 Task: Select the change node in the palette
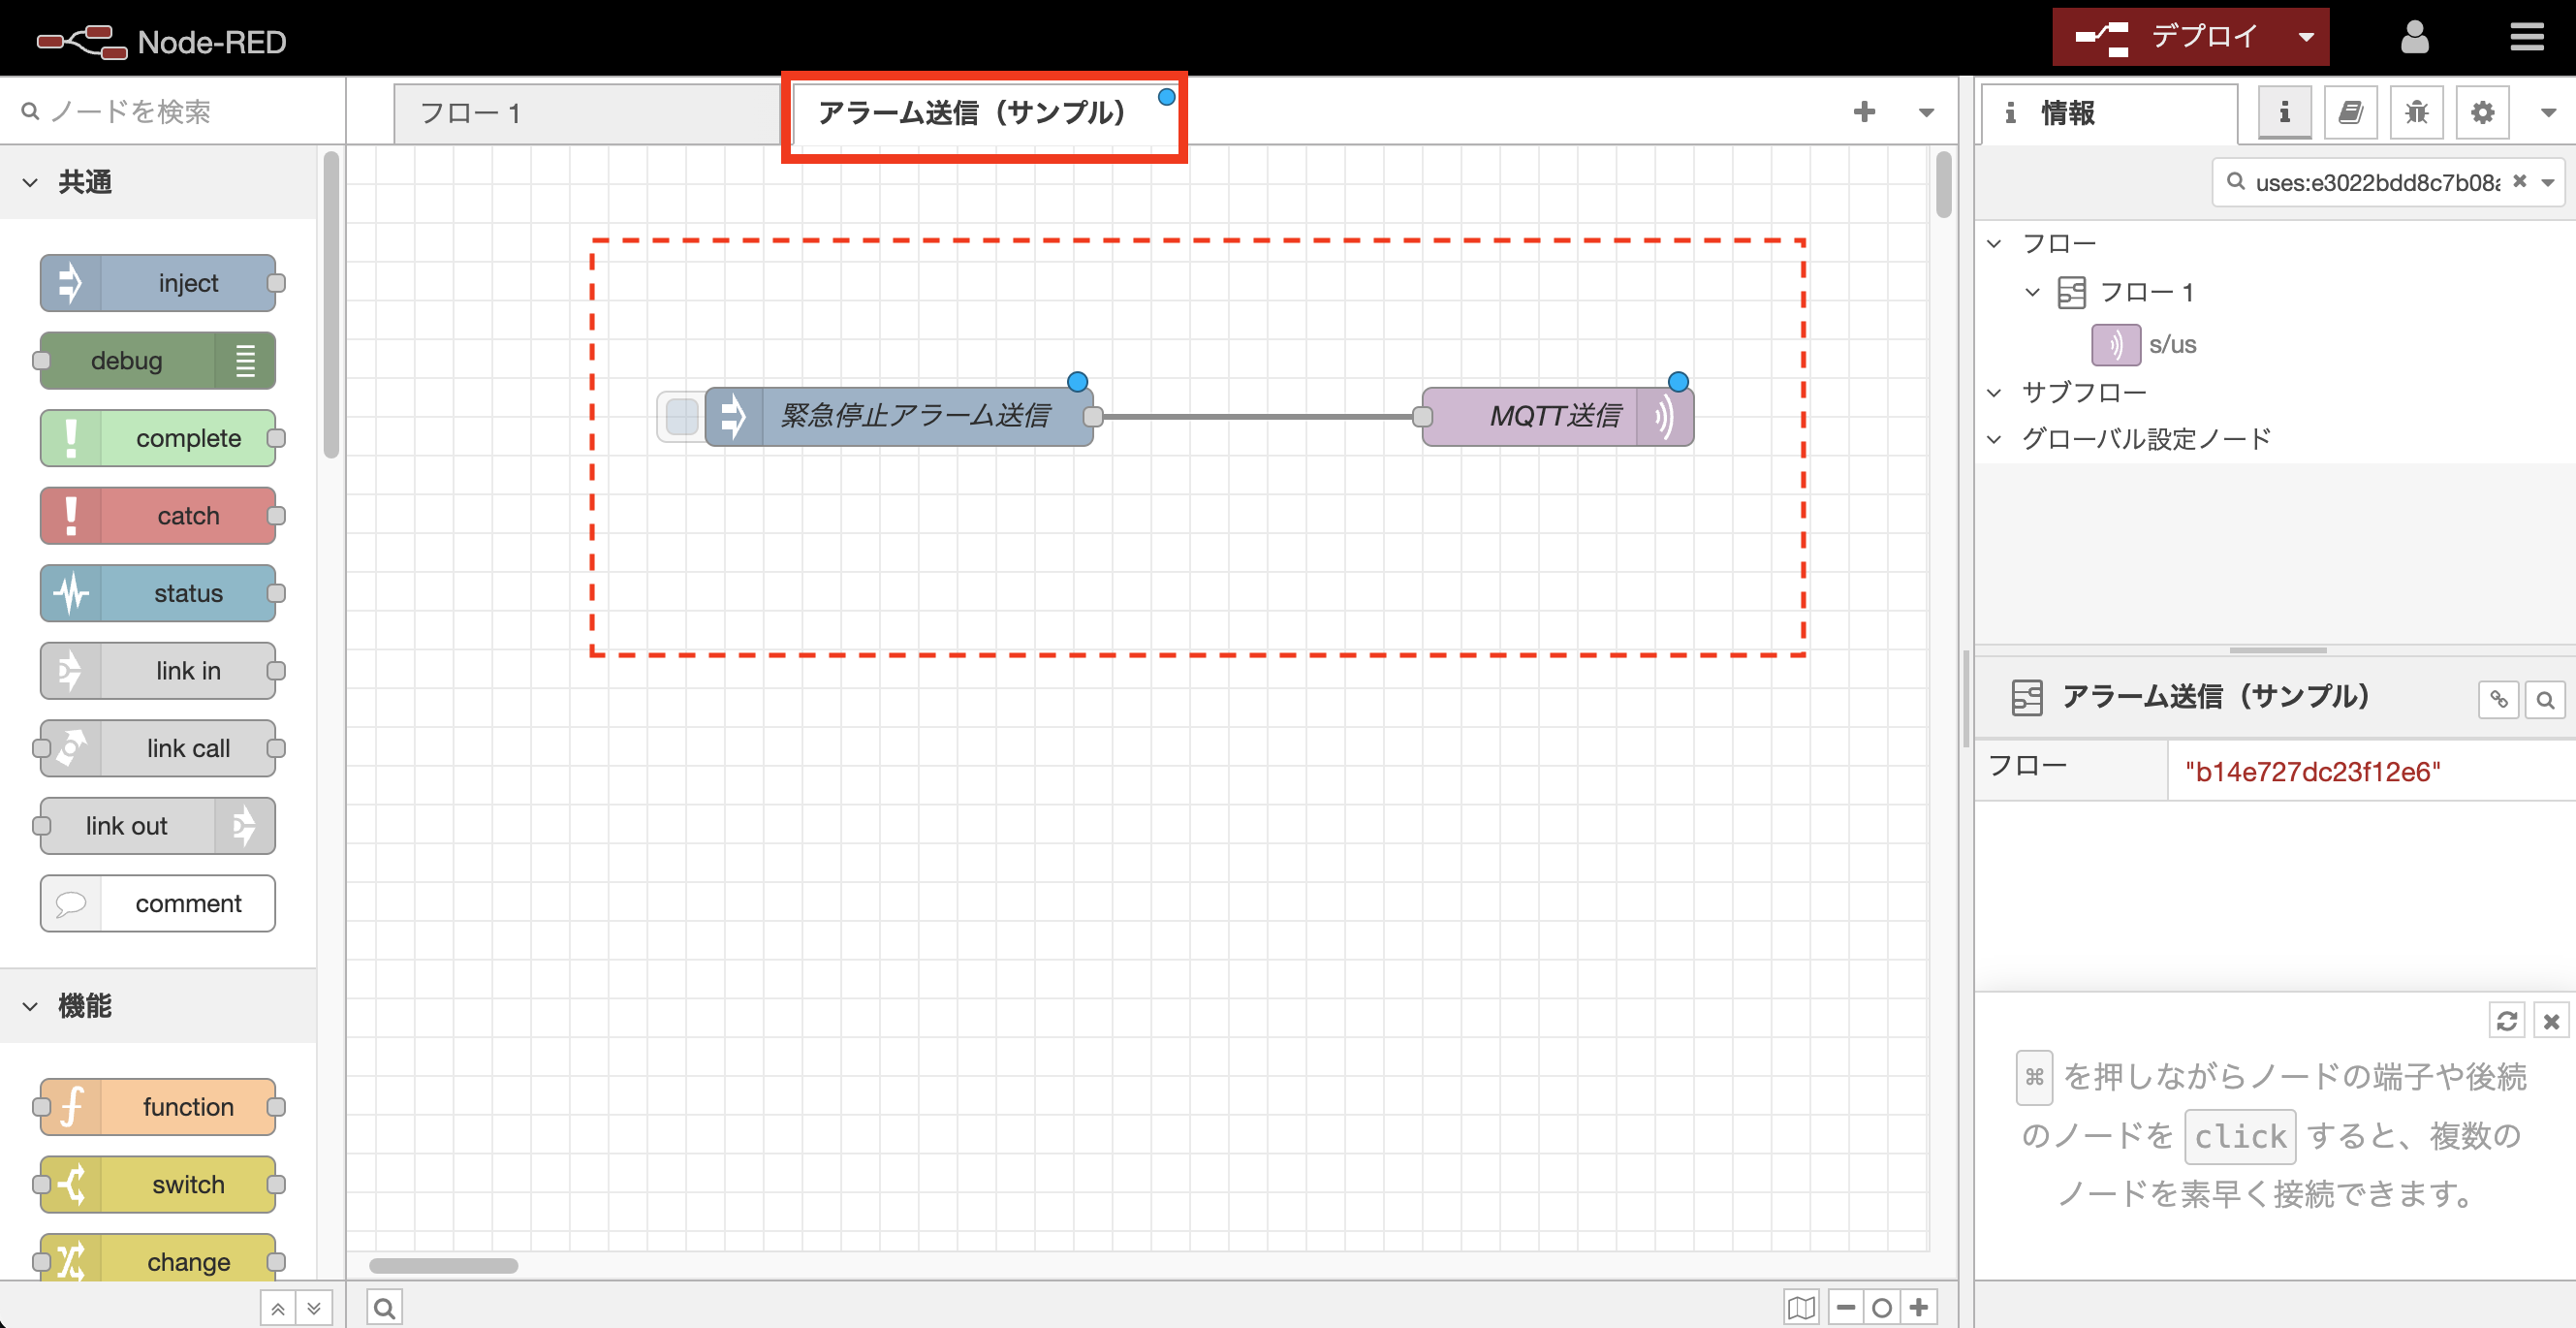click(x=158, y=1260)
